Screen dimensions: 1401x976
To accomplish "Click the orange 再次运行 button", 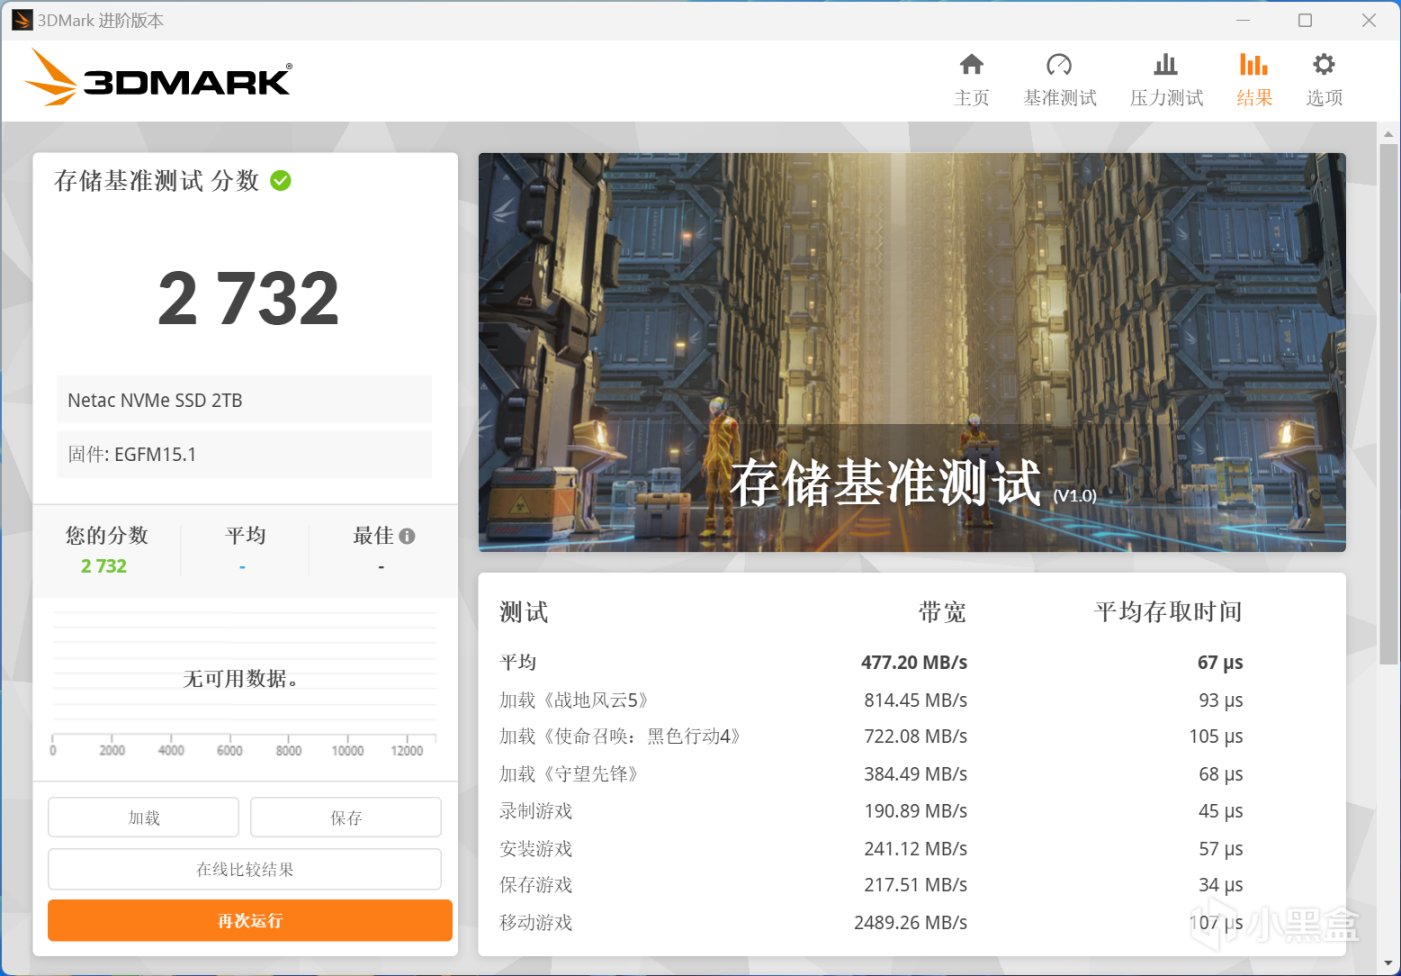I will [250, 920].
